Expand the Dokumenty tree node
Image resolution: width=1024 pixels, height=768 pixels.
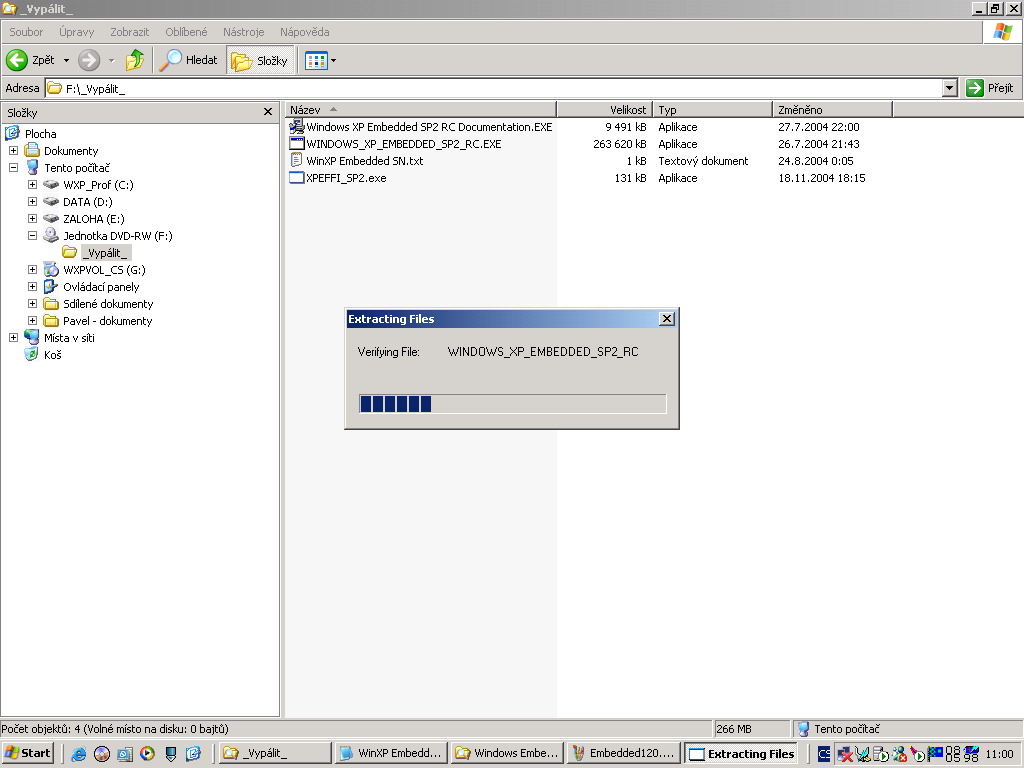[x=13, y=151]
